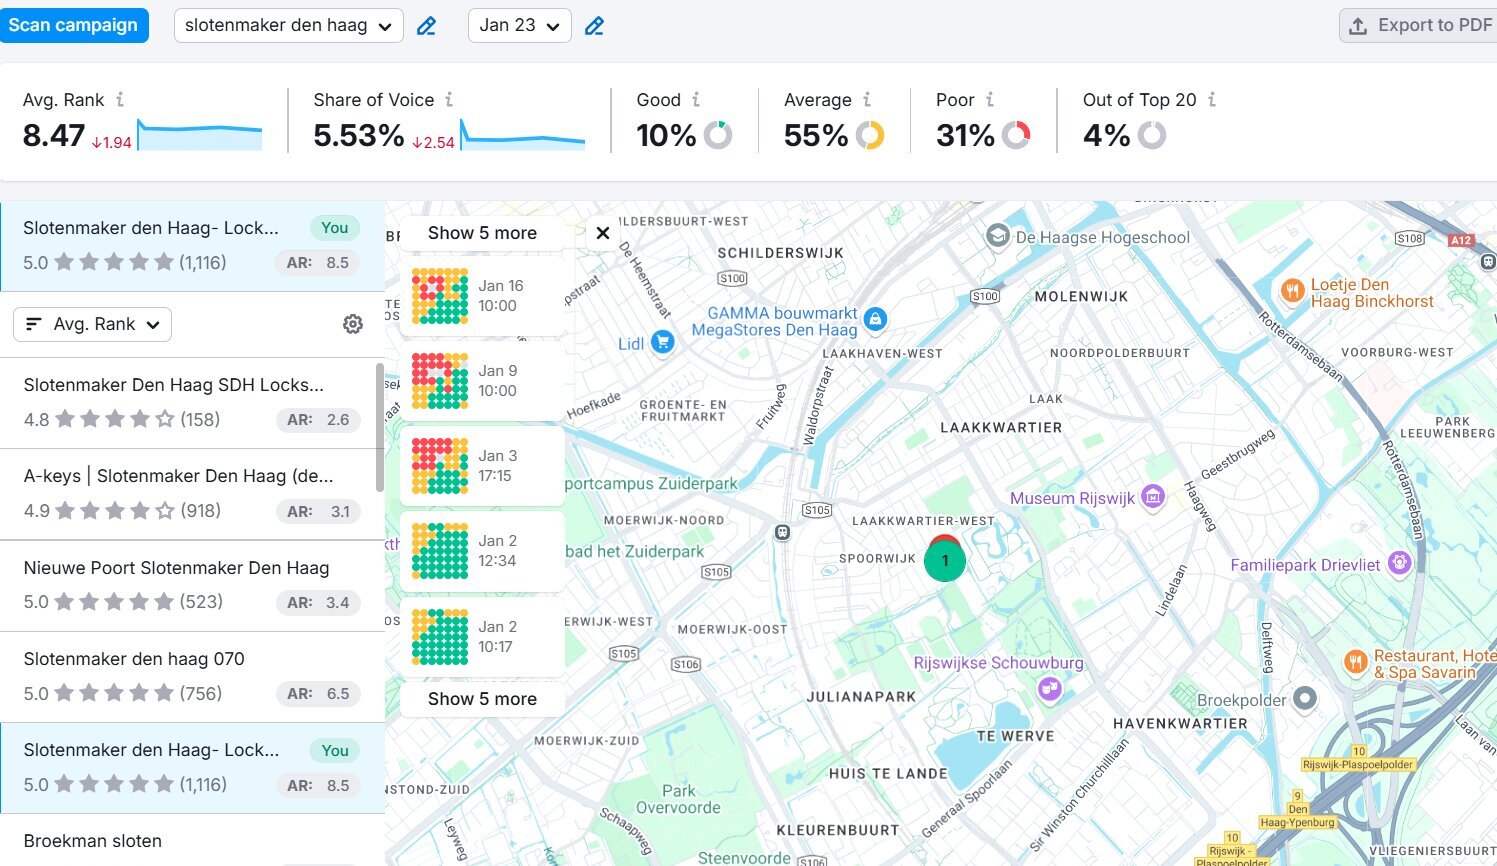The image size is (1497, 866).
Task: Click transit station icon near Moerwijk-Noord
Action: [x=783, y=533]
